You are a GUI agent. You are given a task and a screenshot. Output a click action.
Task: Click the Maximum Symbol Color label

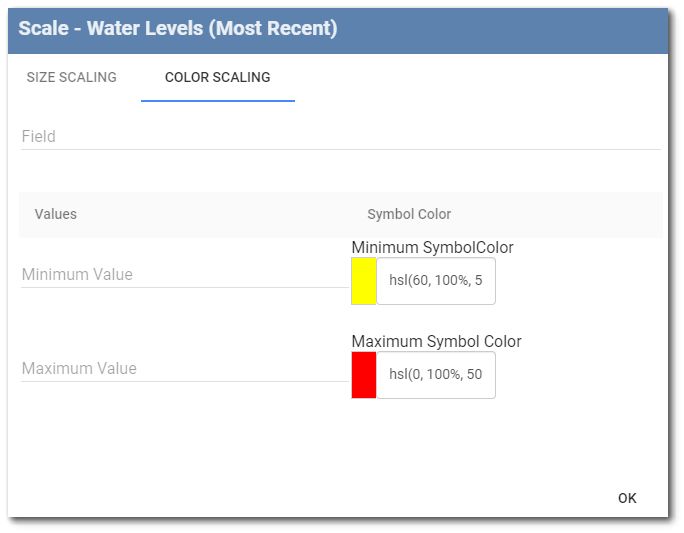(436, 341)
